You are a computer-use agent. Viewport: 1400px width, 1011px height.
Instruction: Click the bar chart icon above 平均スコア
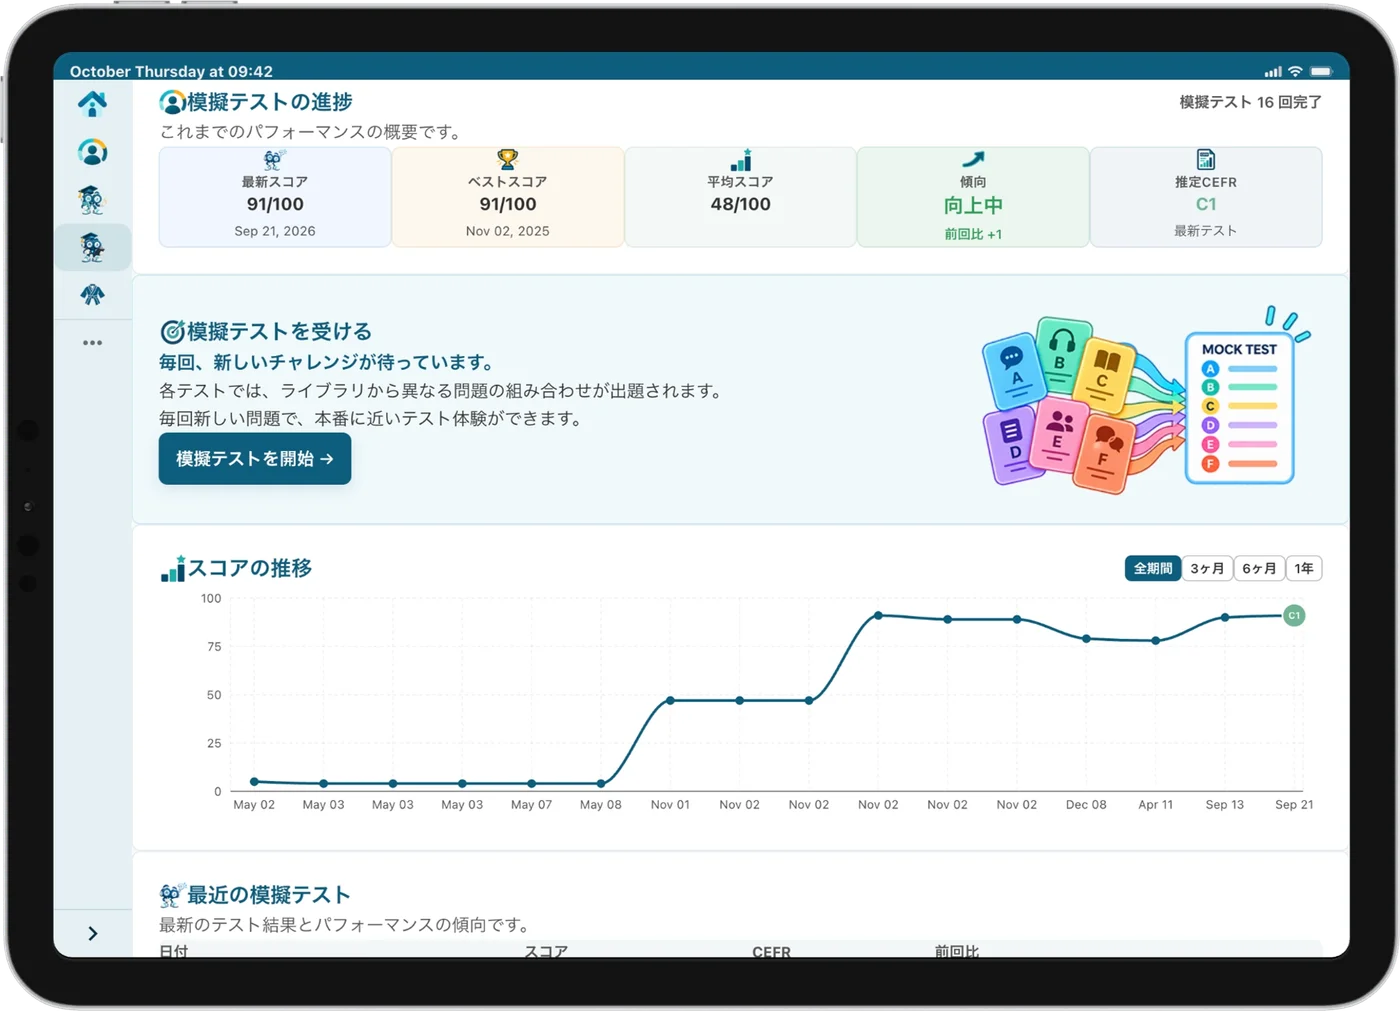pos(741,160)
